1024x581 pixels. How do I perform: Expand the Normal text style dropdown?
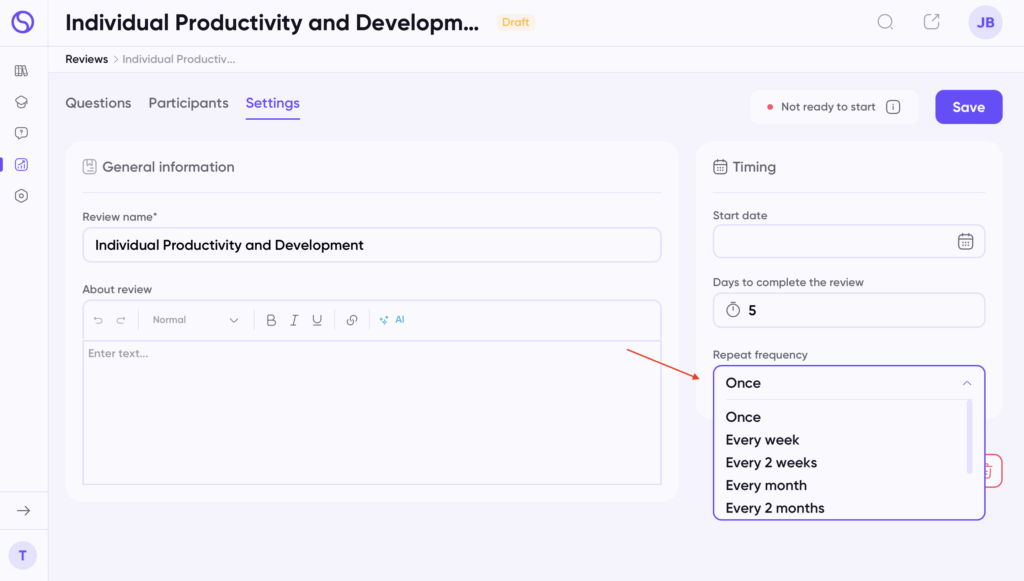click(195, 320)
